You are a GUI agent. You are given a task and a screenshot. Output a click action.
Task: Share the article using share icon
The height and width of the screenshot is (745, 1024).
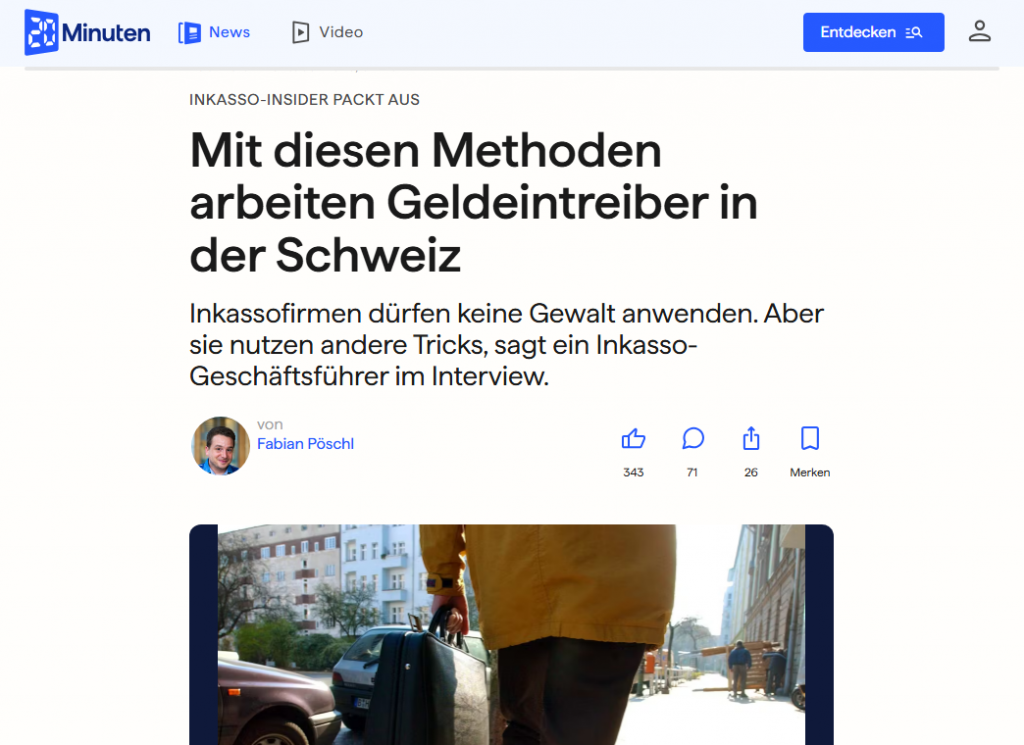pos(751,438)
